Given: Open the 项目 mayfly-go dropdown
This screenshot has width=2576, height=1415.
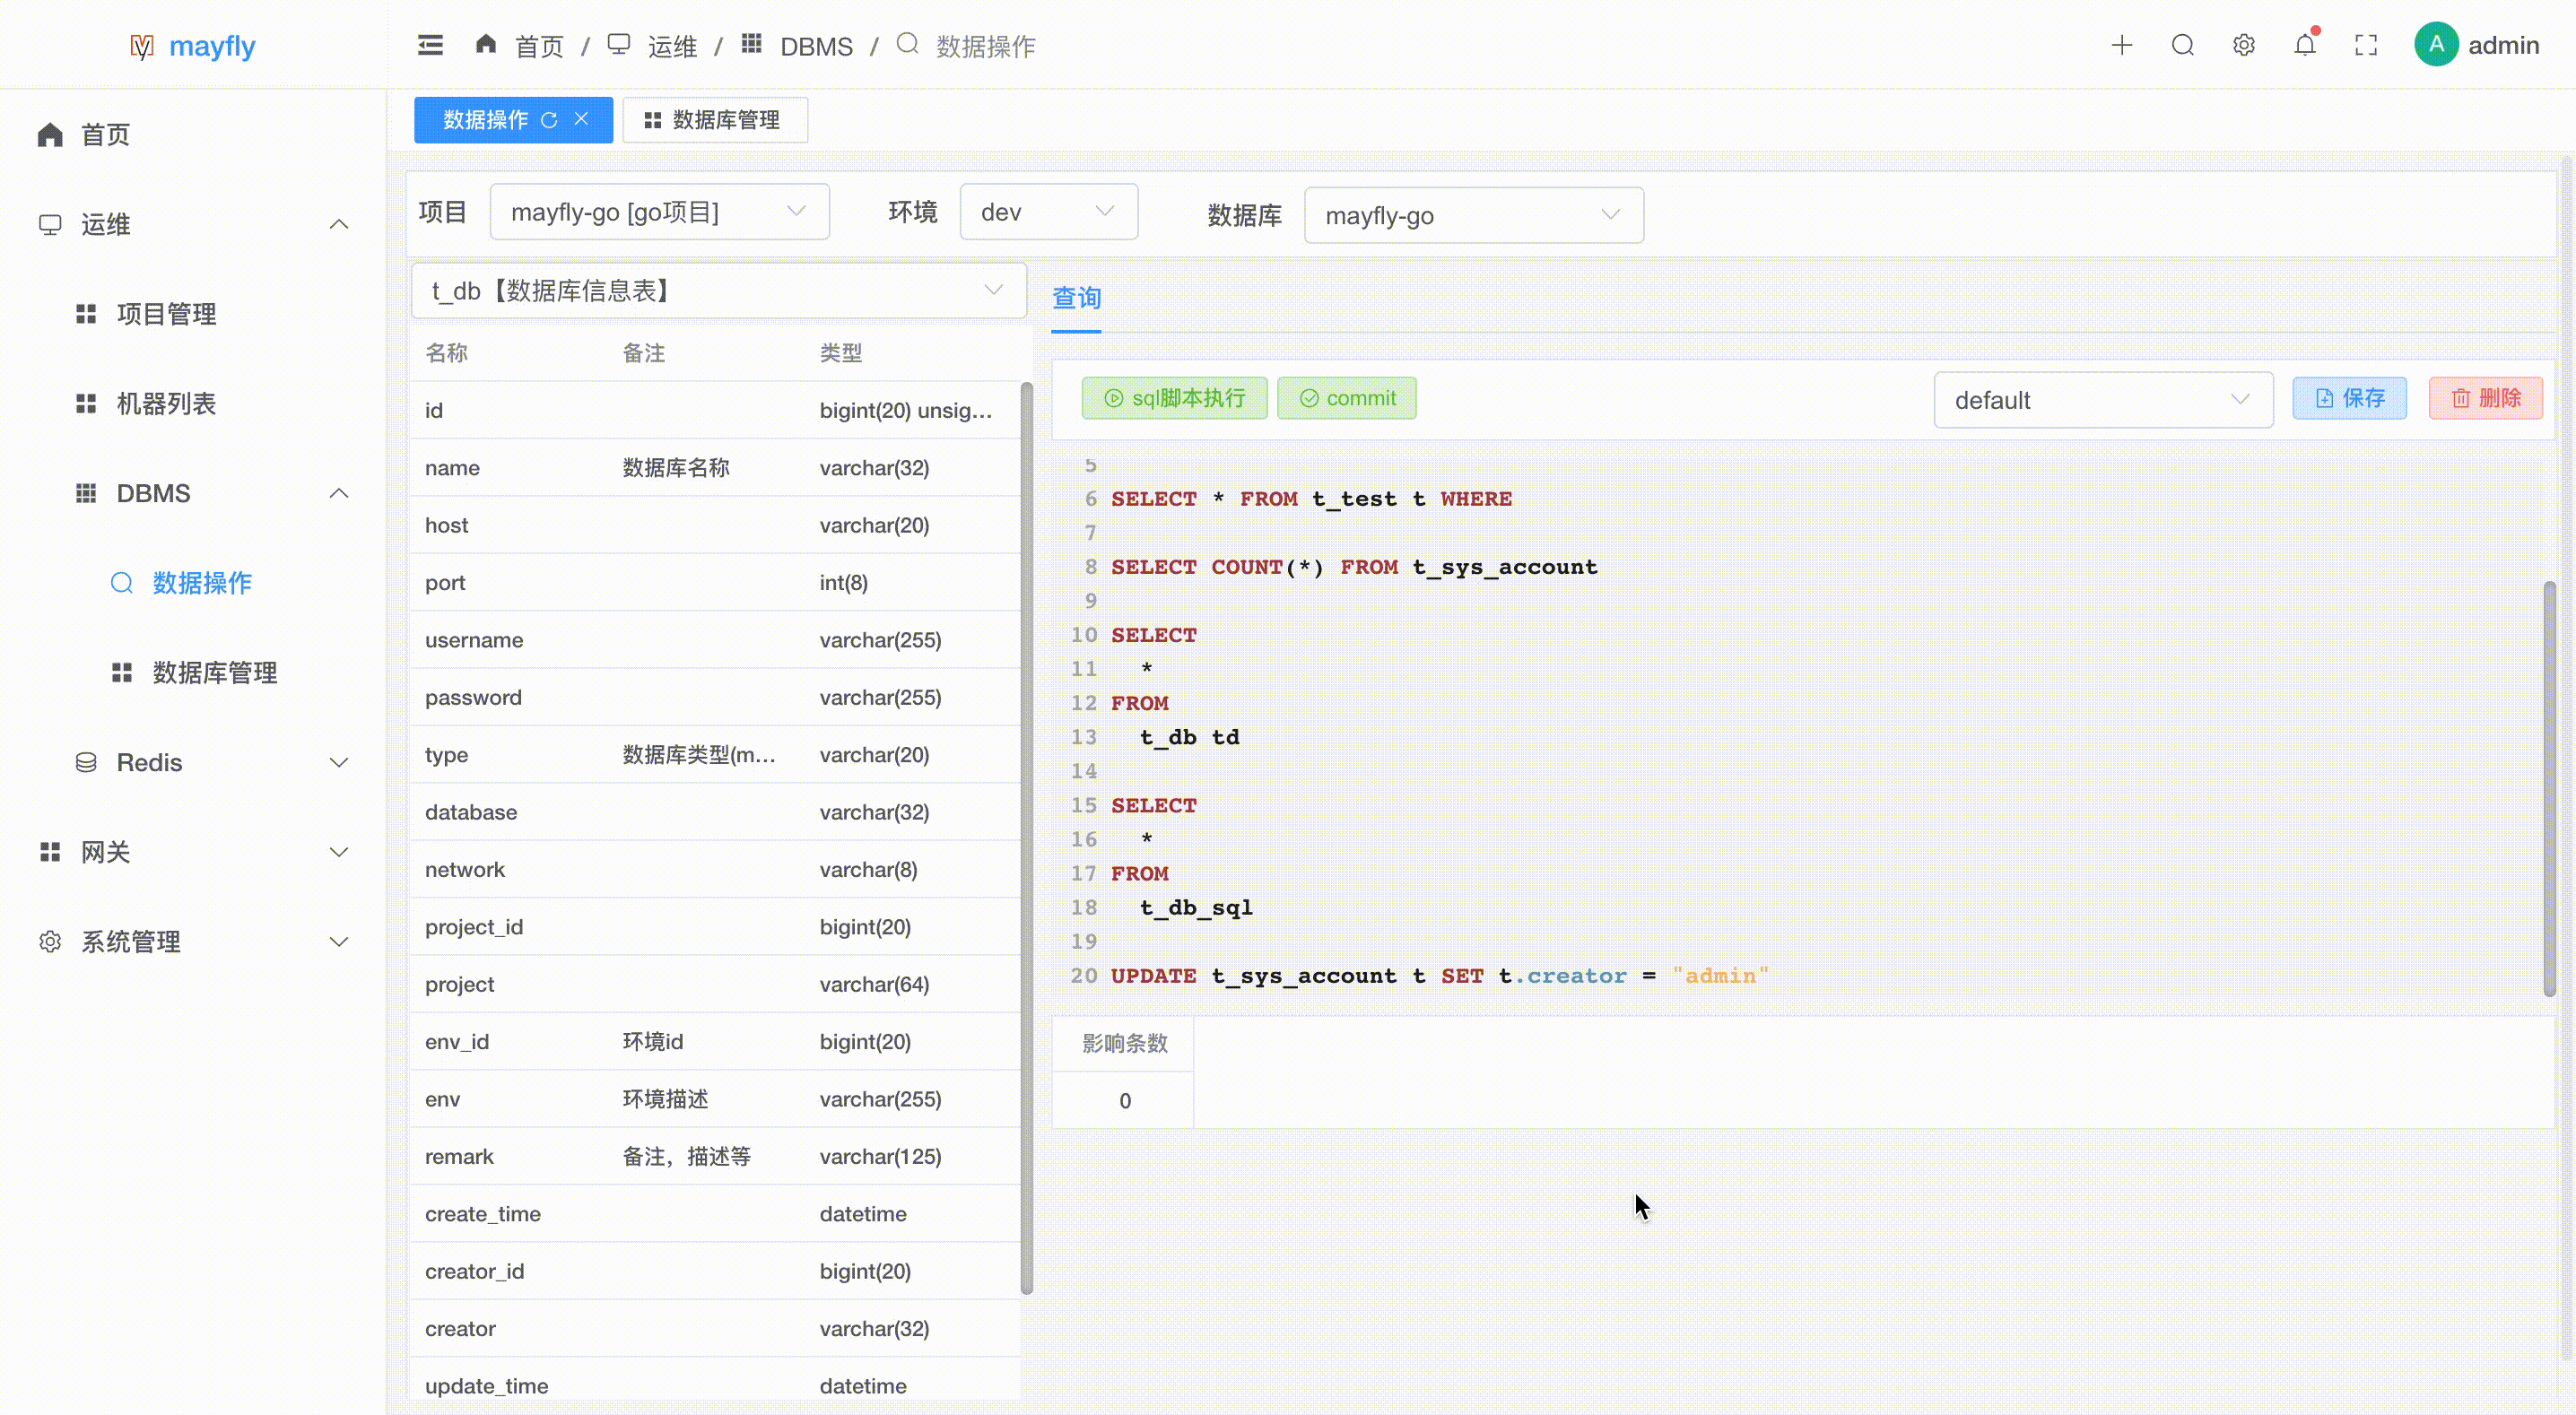Looking at the screenshot, I should pyautogui.click(x=659, y=212).
